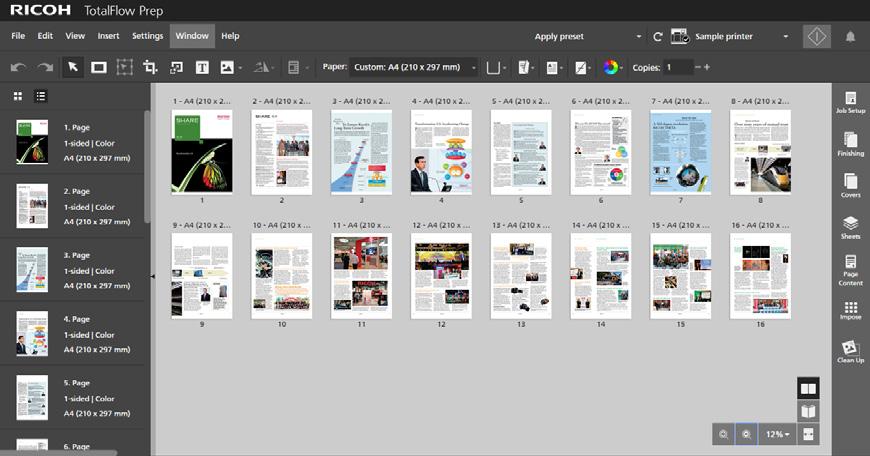Open the View menu
This screenshot has width=870, height=456.
click(75, 36)
